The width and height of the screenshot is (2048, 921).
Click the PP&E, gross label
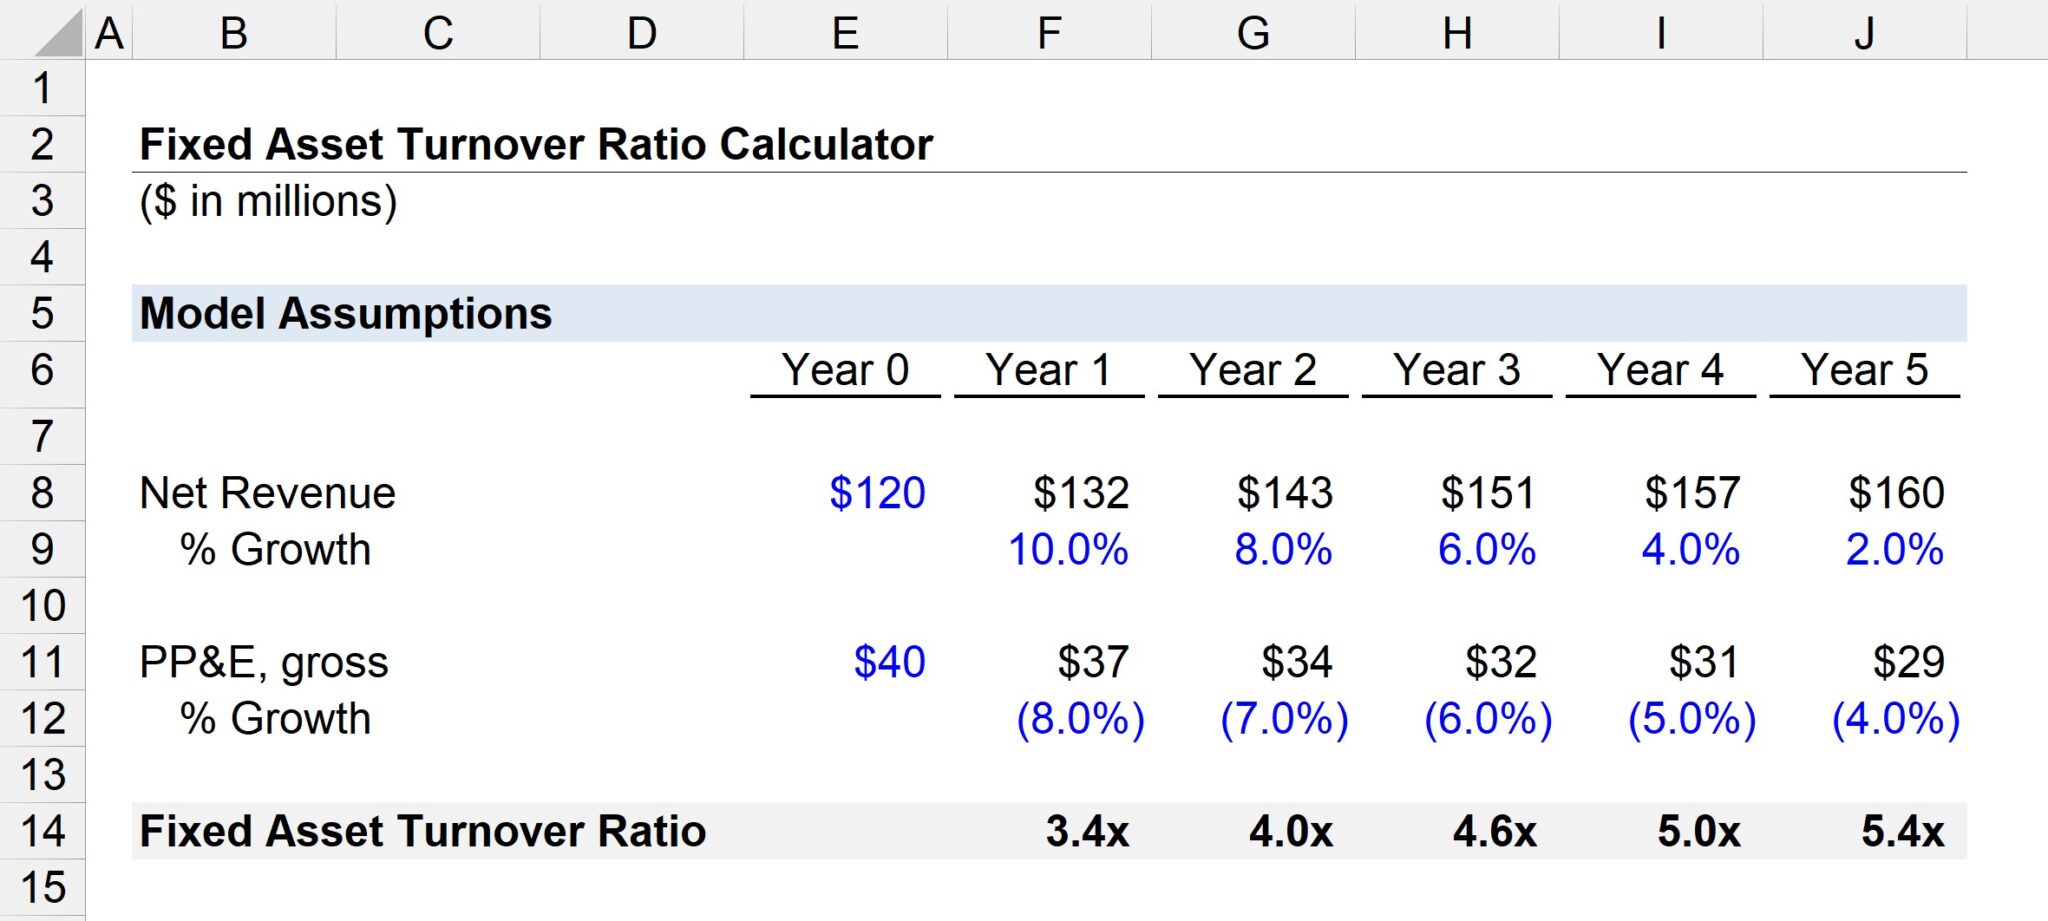(264, 661)
